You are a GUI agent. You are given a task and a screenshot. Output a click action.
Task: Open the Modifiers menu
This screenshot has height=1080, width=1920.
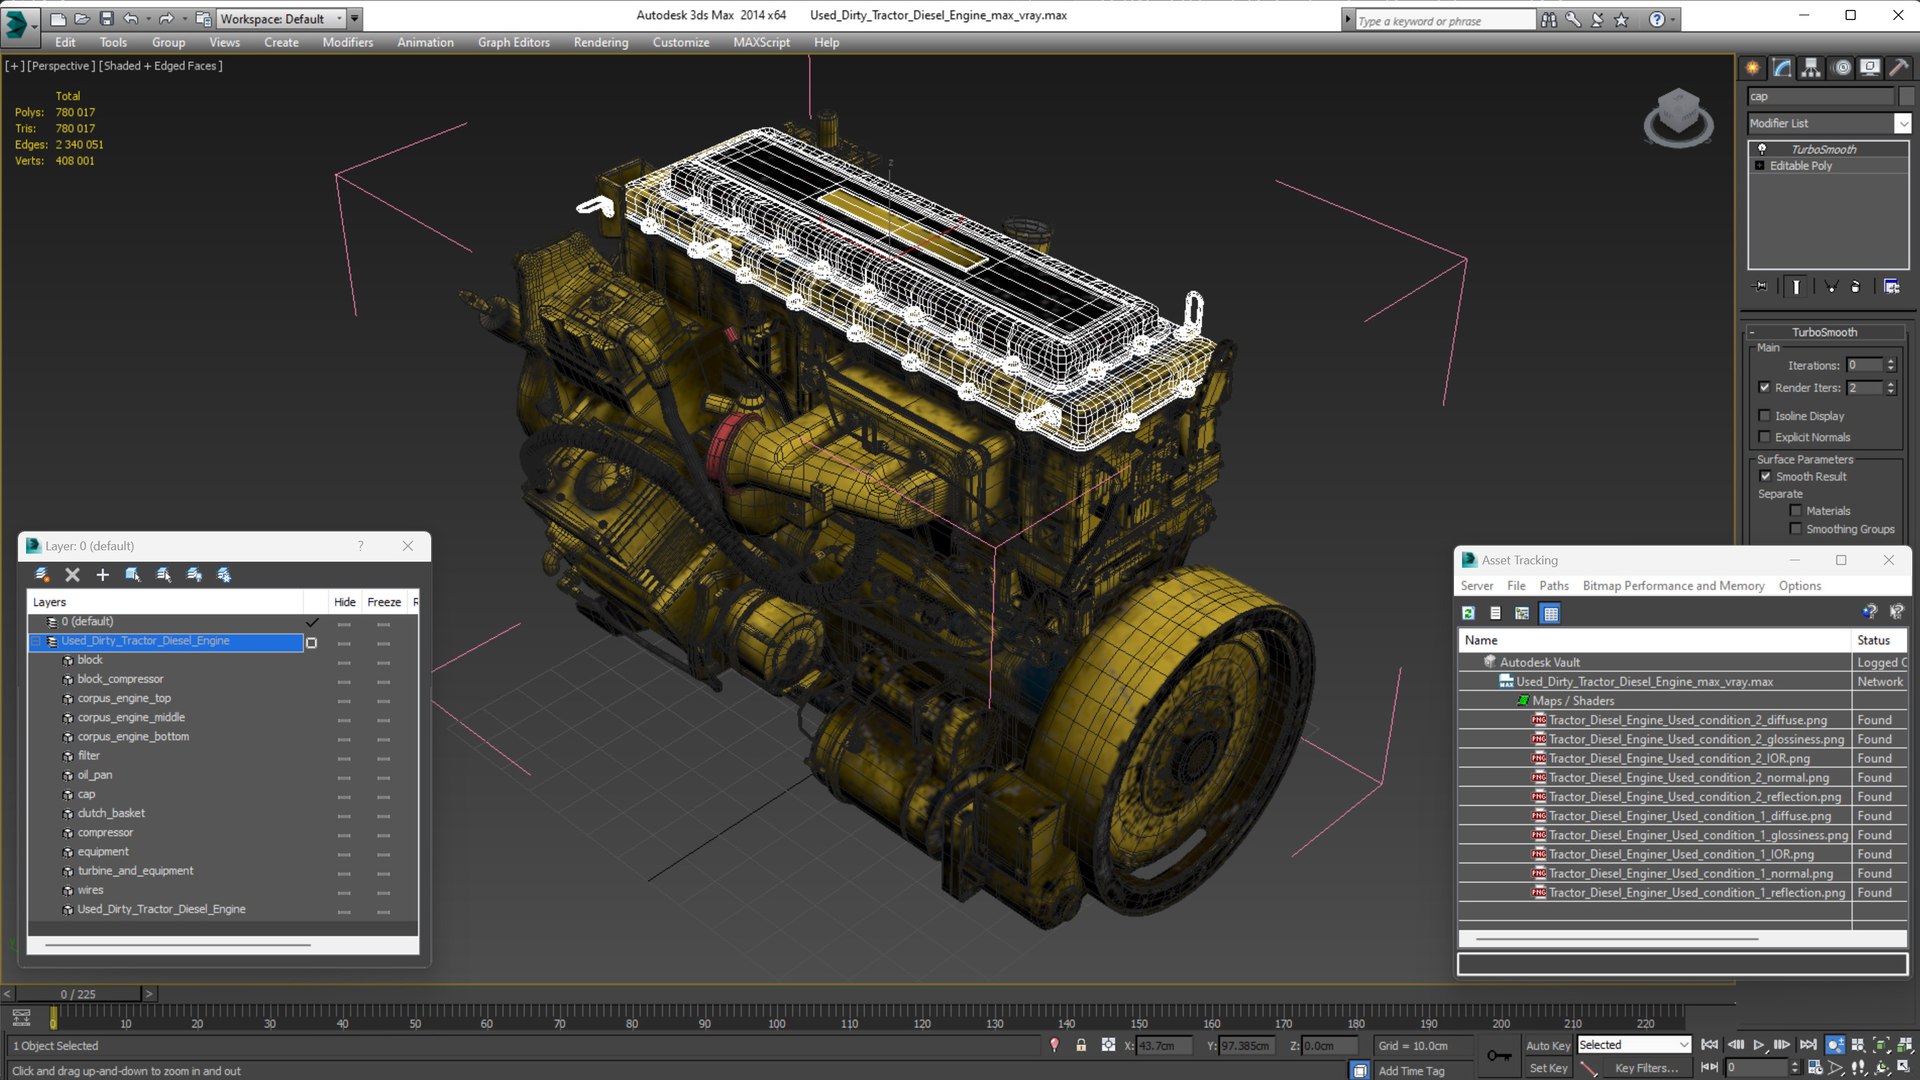pos(347,42)
